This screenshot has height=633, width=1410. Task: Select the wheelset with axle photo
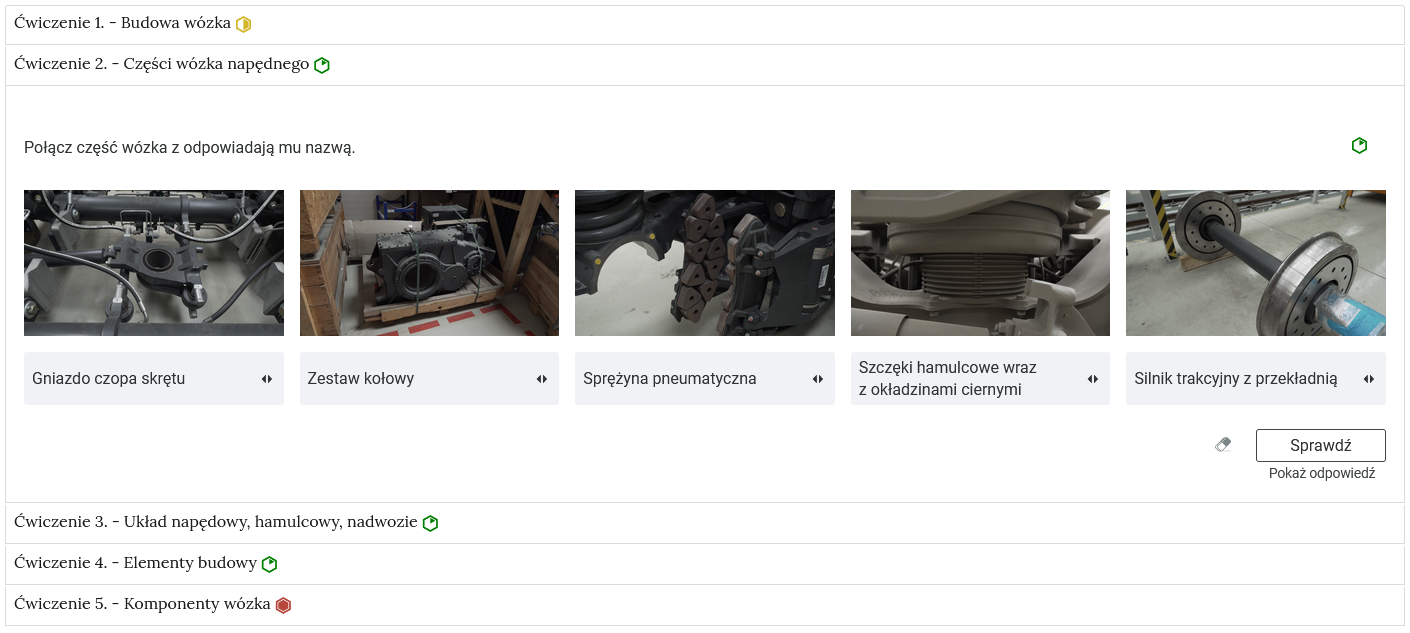[1255, 263]
